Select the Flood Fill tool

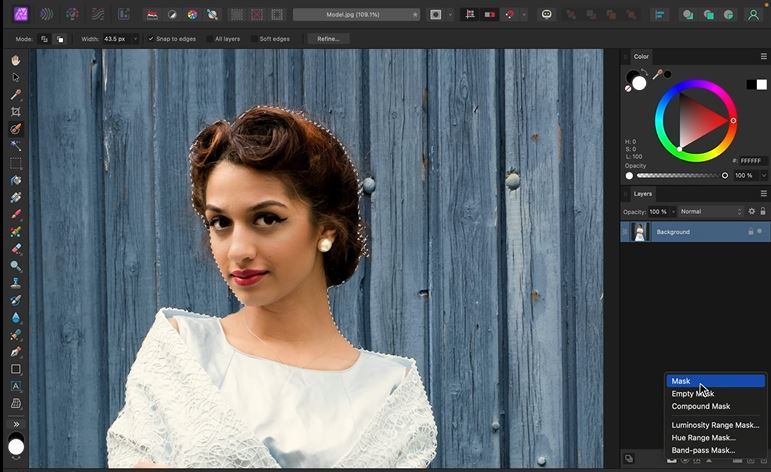click(x=16, y=180)
